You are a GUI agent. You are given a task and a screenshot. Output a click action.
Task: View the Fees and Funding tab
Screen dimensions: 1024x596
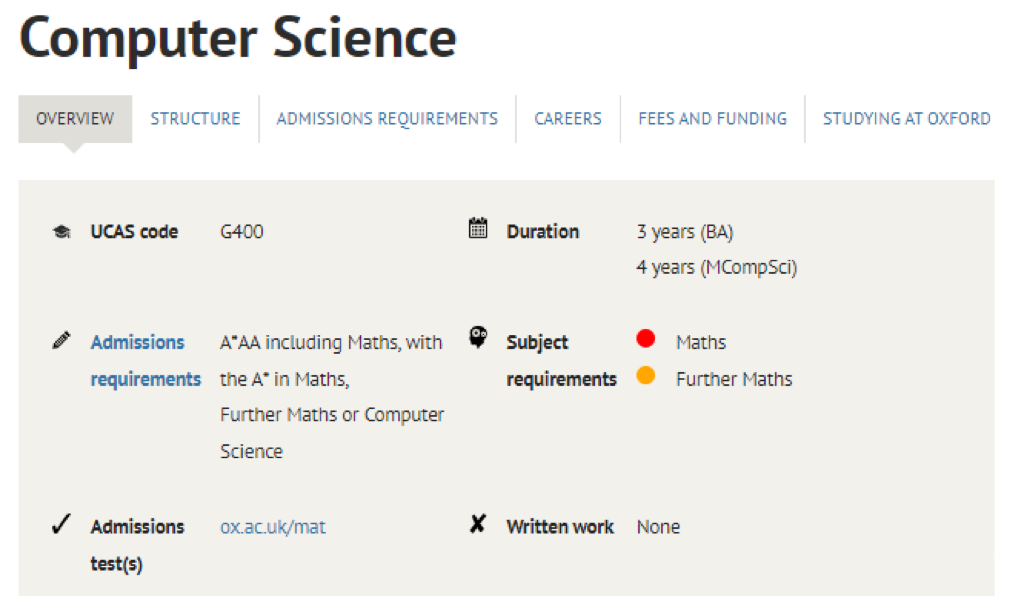[712, 119]
